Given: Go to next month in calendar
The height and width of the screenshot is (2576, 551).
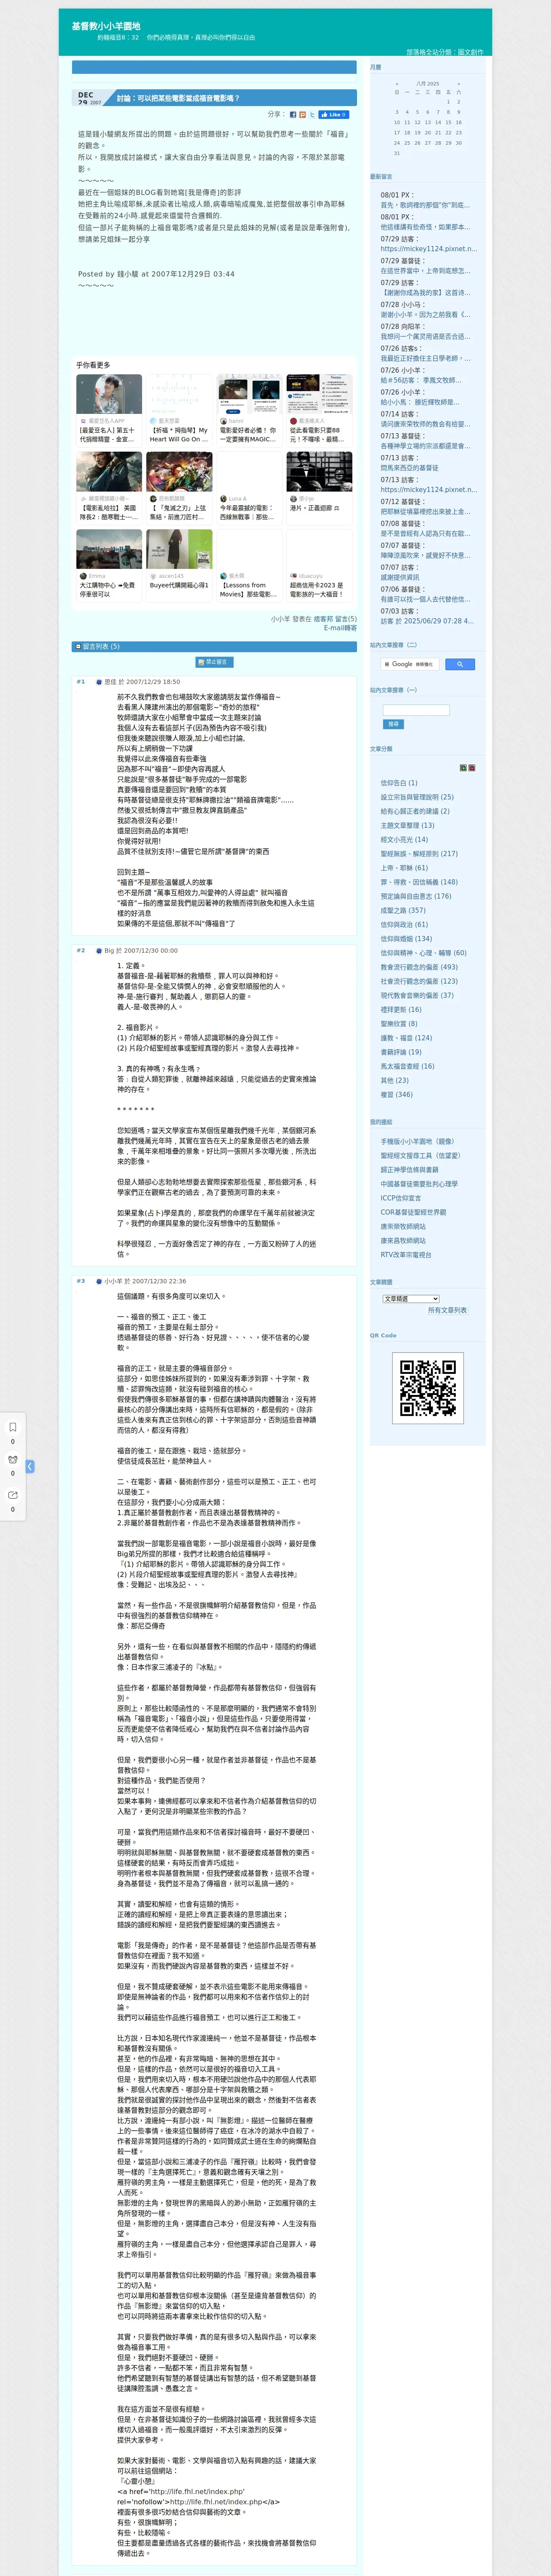Looking at the screenshot, I should pos(459,84).
